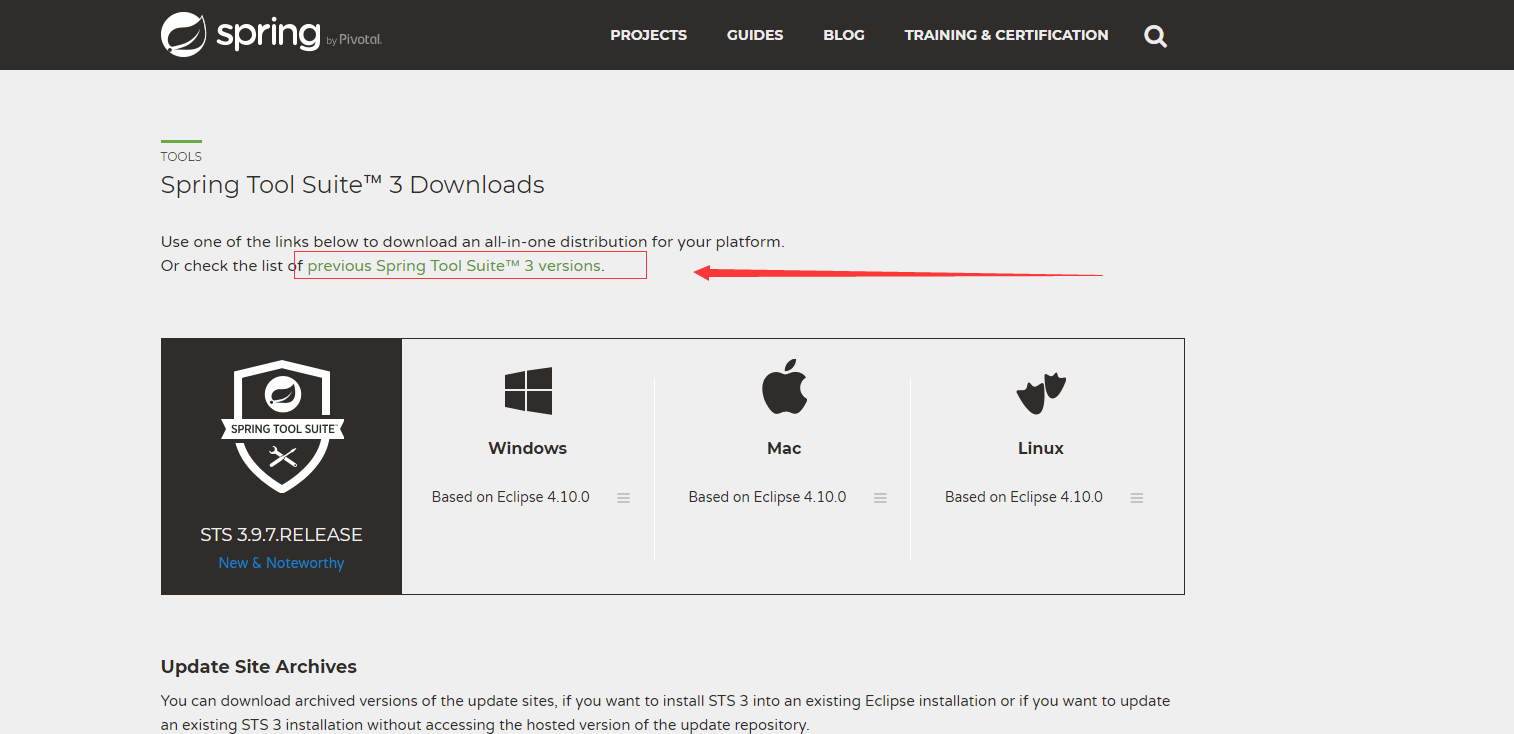Expand the Linux download options menu icon

(x=1137, y=498)
